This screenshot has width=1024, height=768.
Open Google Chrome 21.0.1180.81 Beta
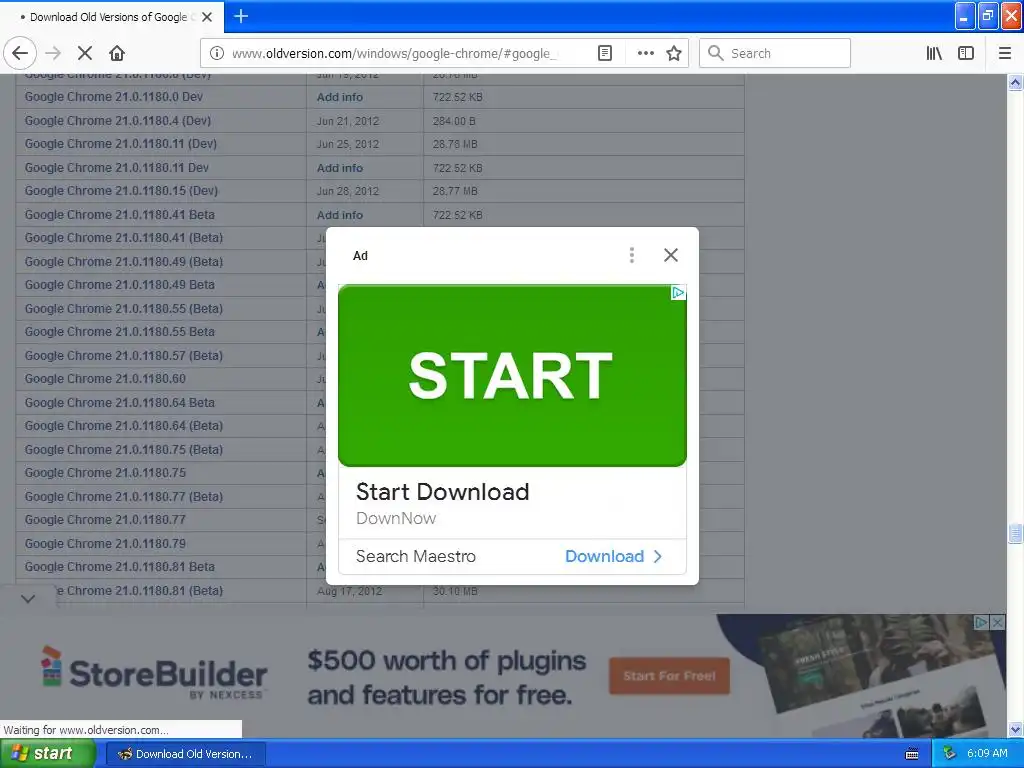[120, 567]
